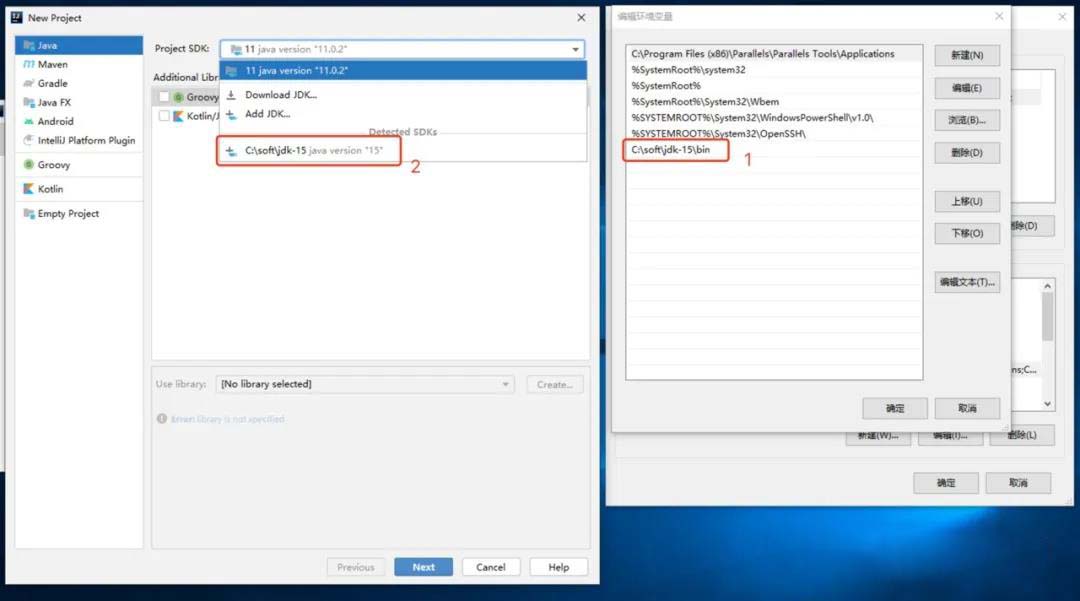The height and width of the screenshot is (601, 1080).
Task: Pick detected SDK C:\soft\jdk-15
Action: pyautogui.click(x=403, y=150)
